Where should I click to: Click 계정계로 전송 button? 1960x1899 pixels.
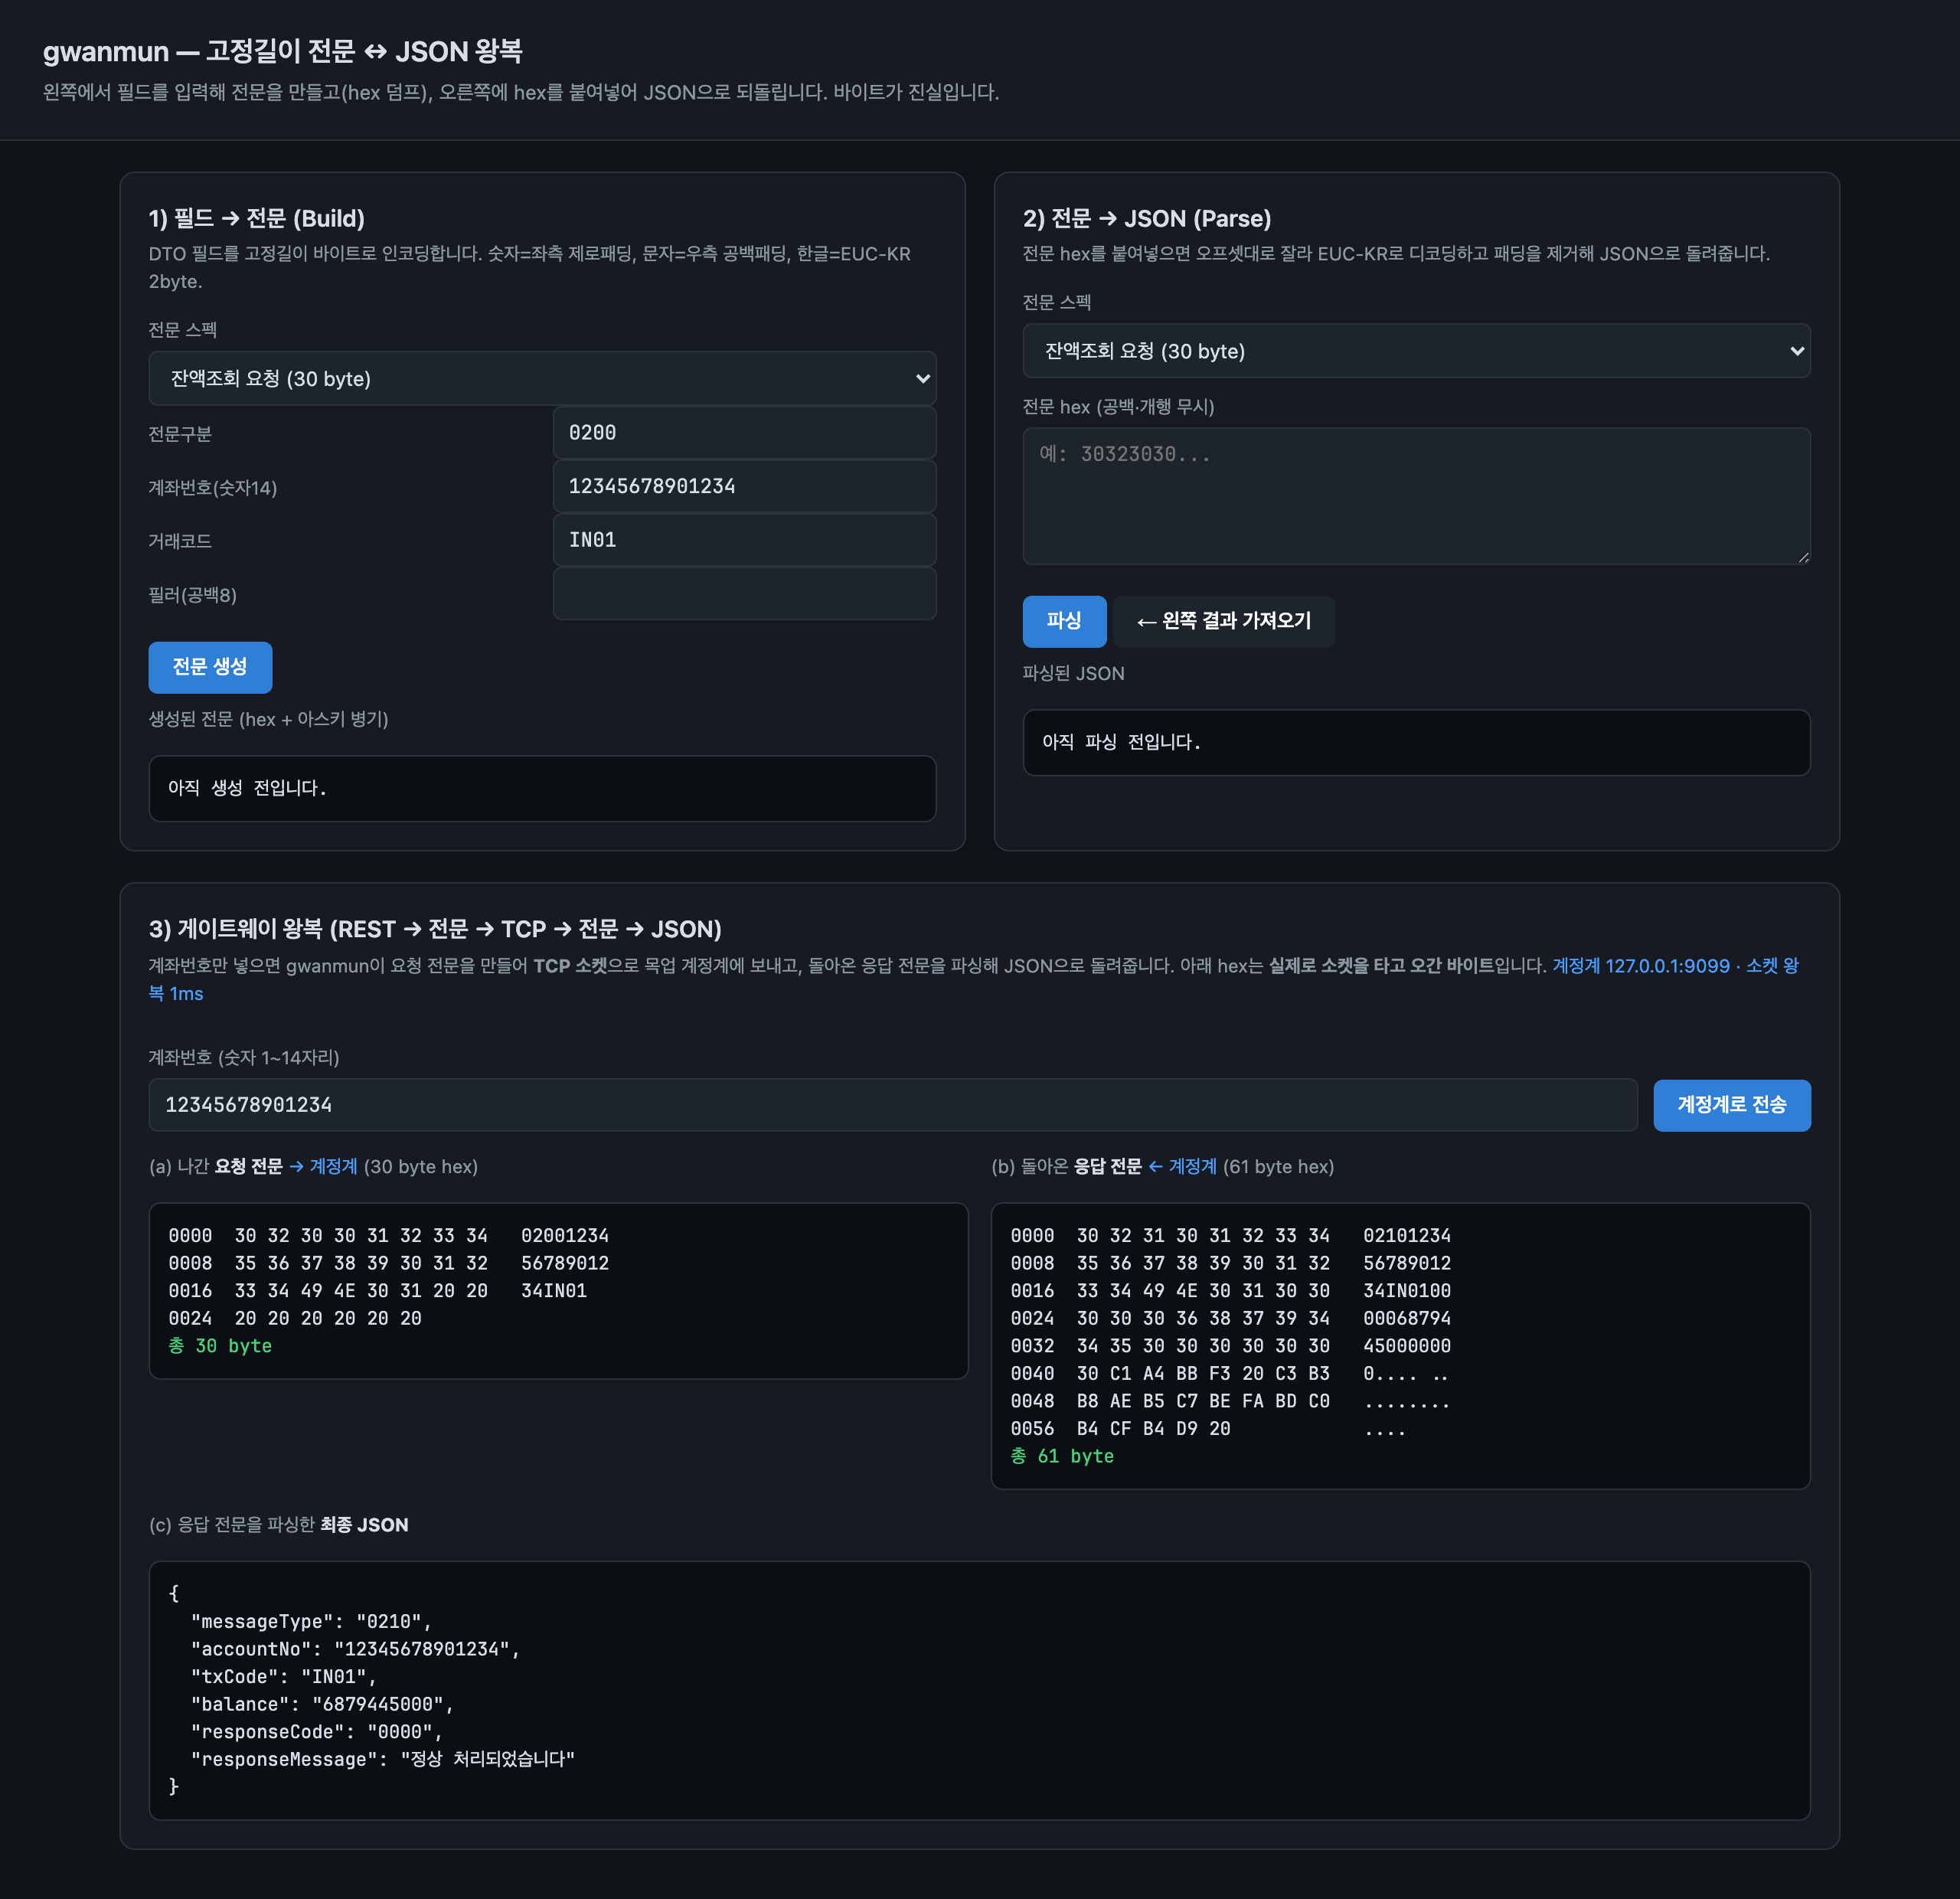(1731, 1105)
